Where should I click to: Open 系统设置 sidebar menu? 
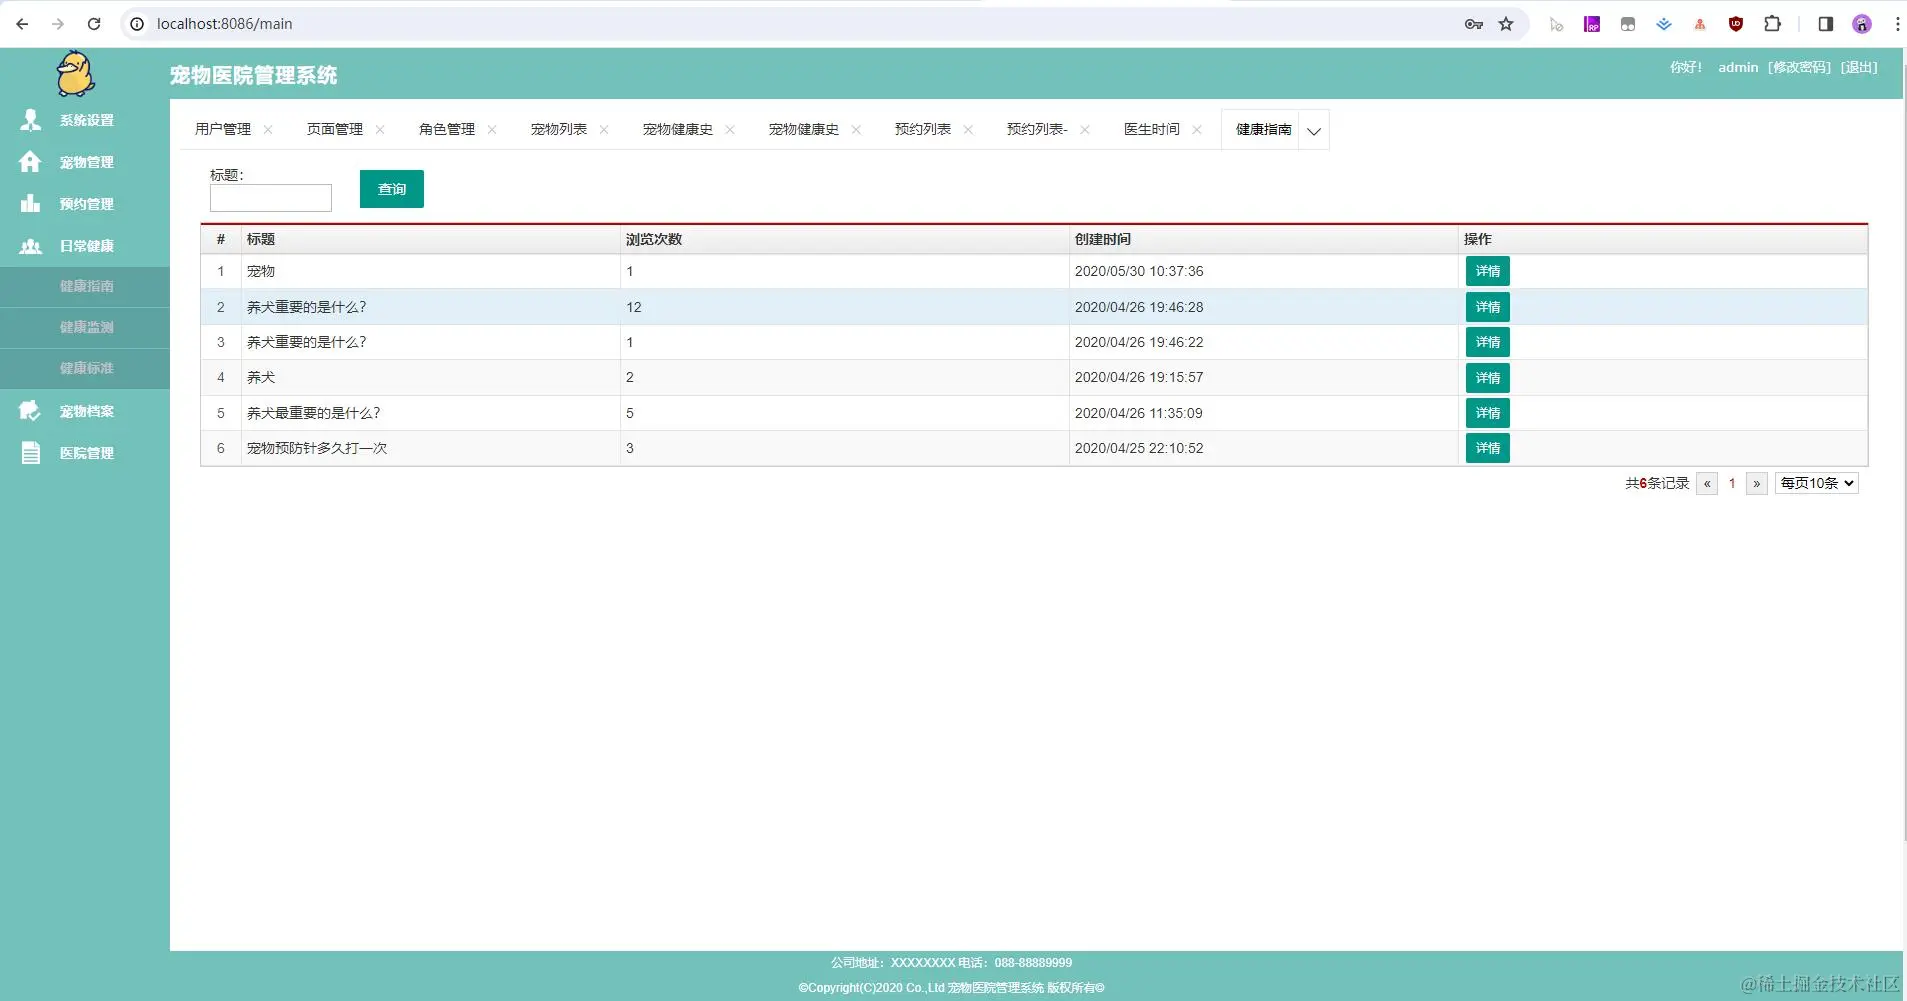85,120
